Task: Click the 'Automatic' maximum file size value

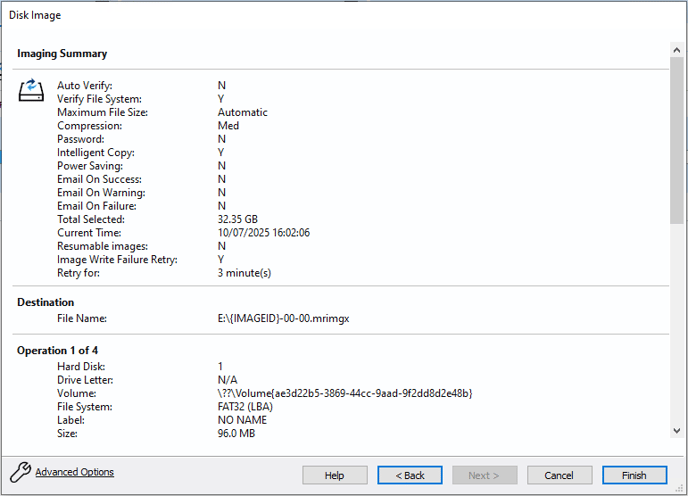Action: click(243, 112)
